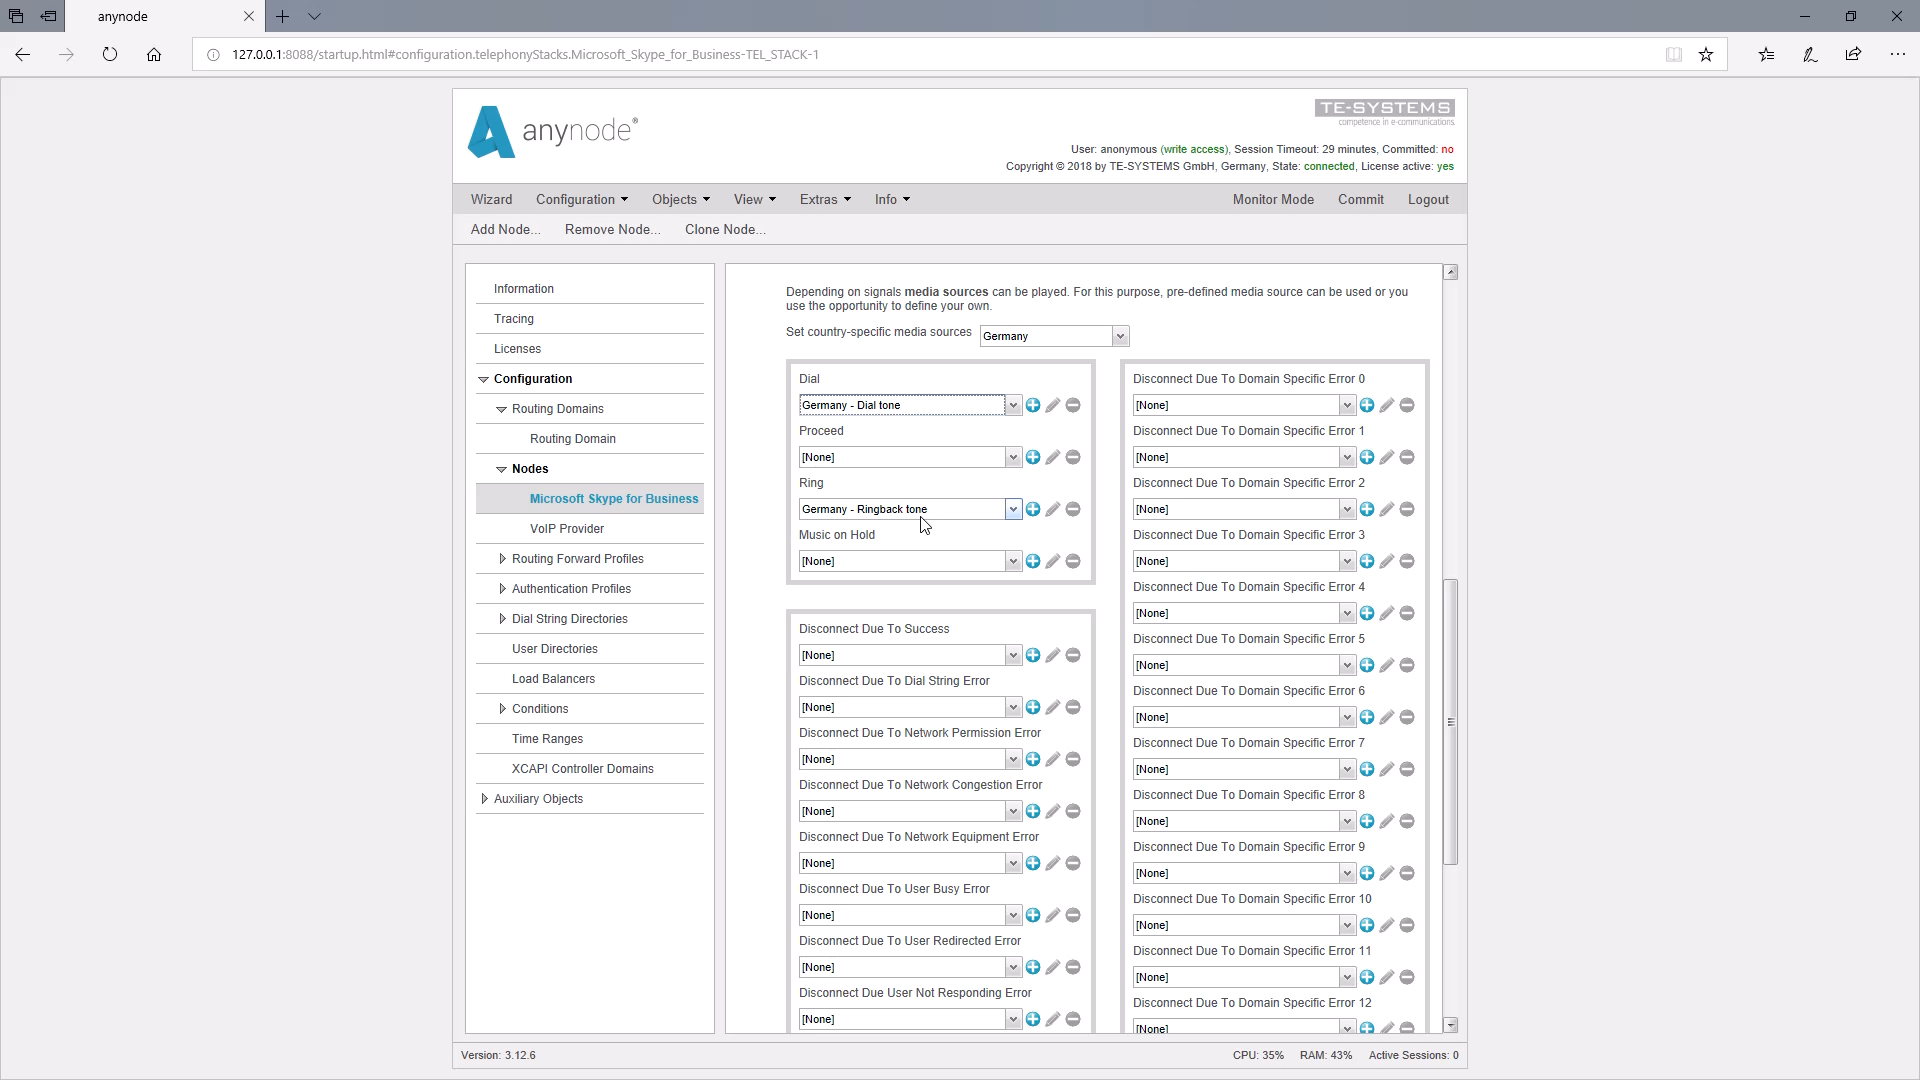Screen dimensions: 1920x1080
Task: Add source for Disconnect Due To Network Congestion Error
Action: tap(1033, 811)
